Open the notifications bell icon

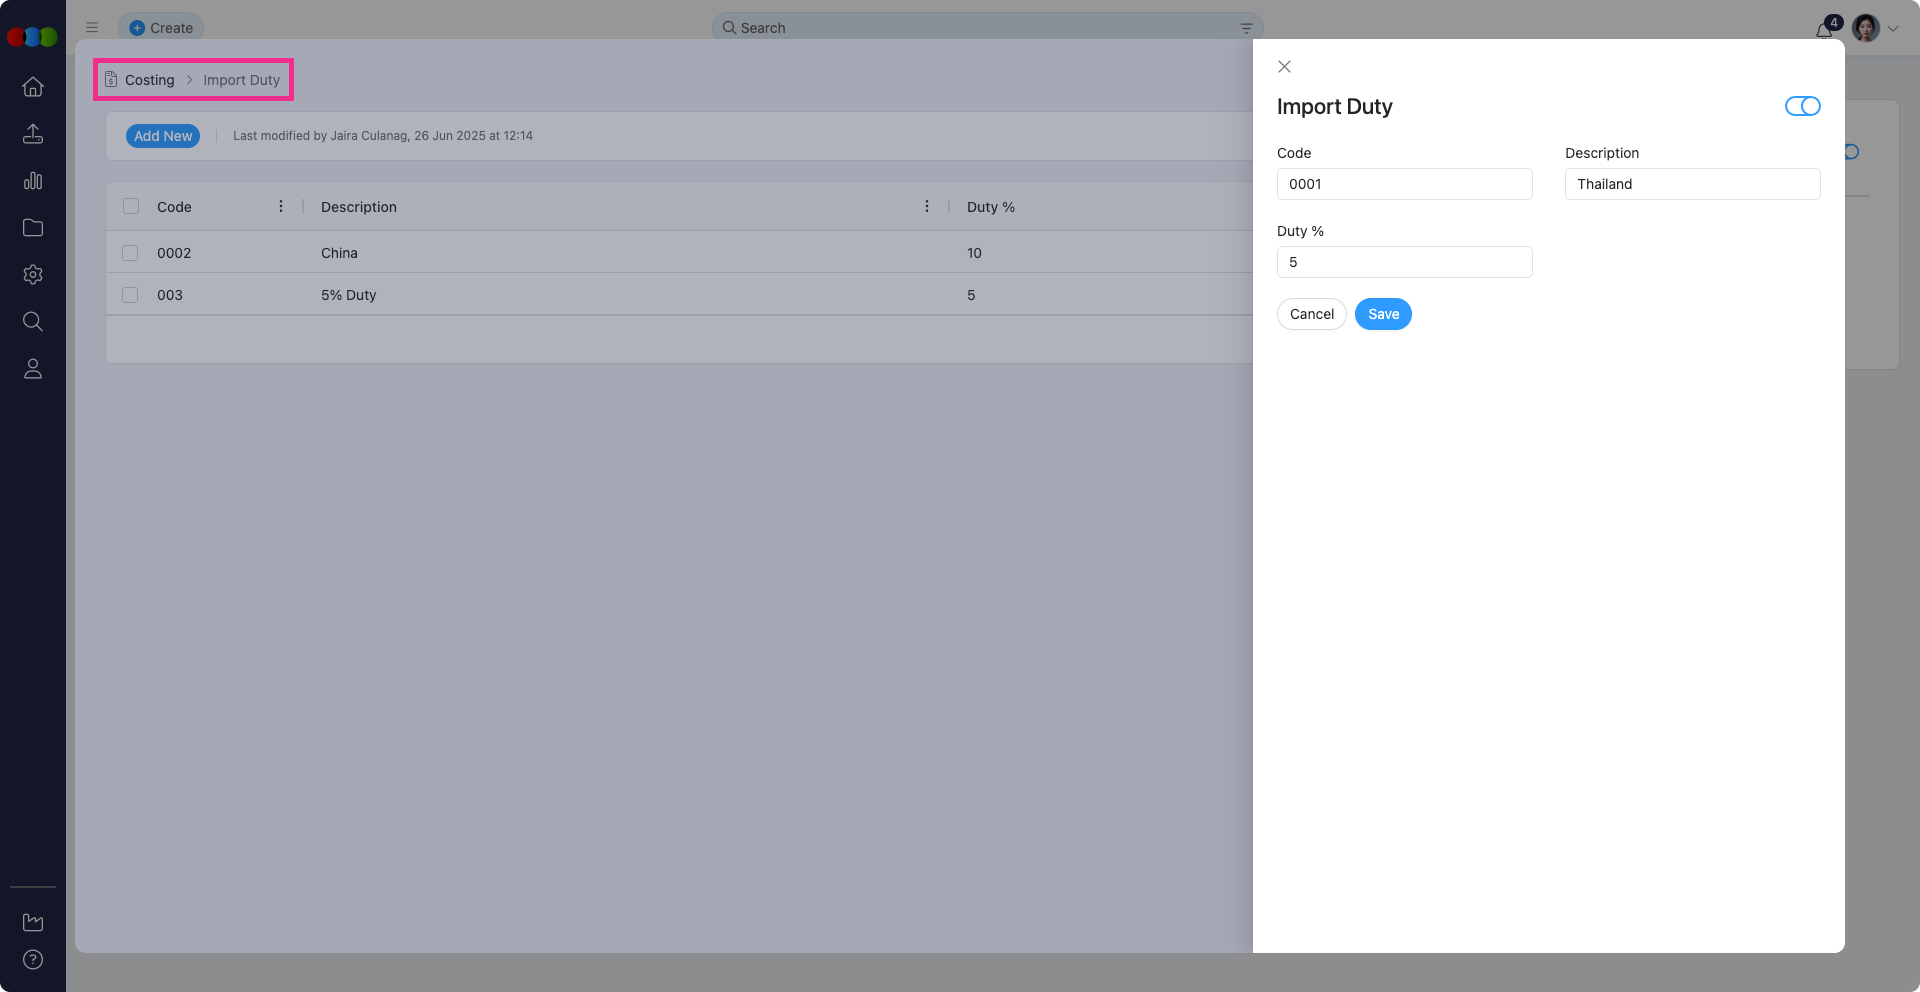coord(1824,29)
